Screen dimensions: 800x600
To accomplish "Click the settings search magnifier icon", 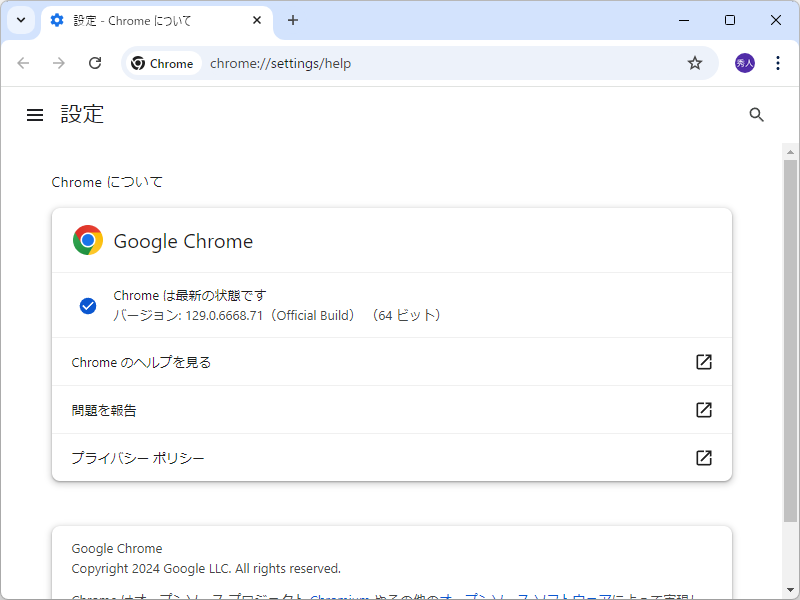I will [756, 115].
